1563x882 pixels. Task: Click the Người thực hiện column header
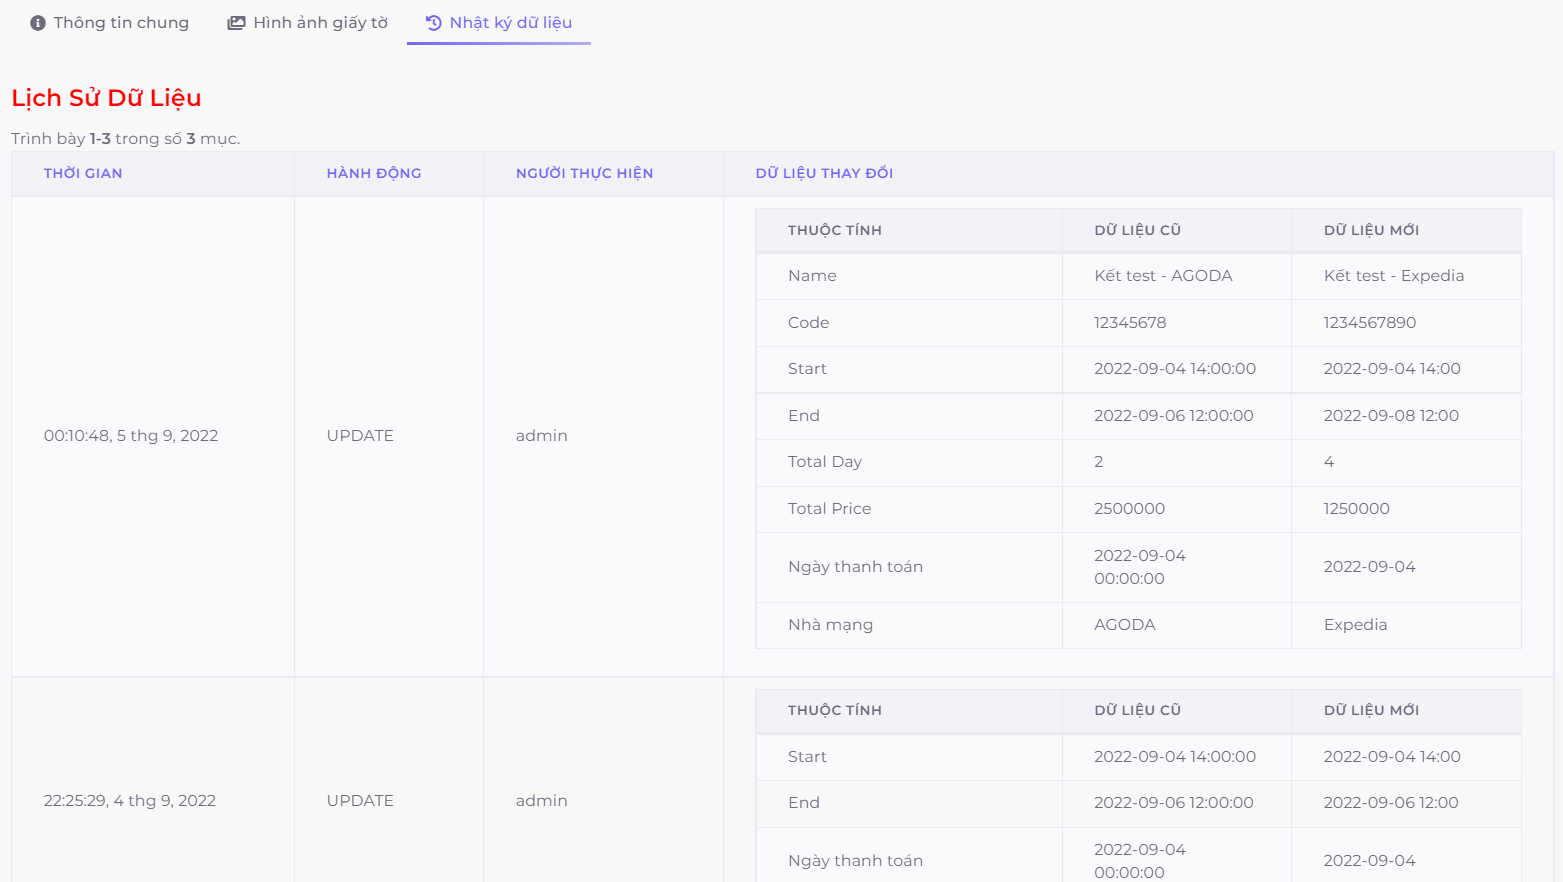tap(584, 173)
